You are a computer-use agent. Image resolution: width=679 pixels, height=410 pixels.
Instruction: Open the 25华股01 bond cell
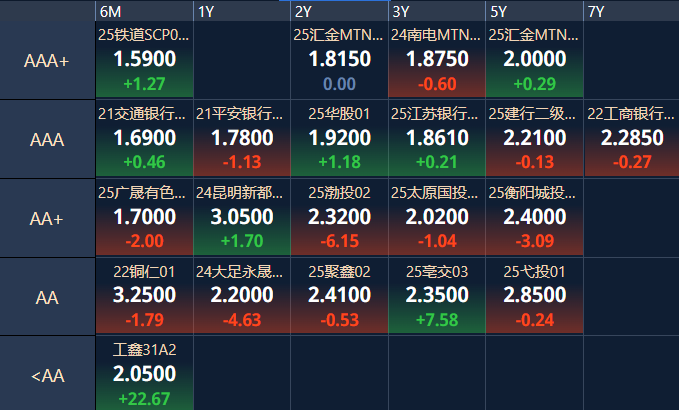(339, 139)
